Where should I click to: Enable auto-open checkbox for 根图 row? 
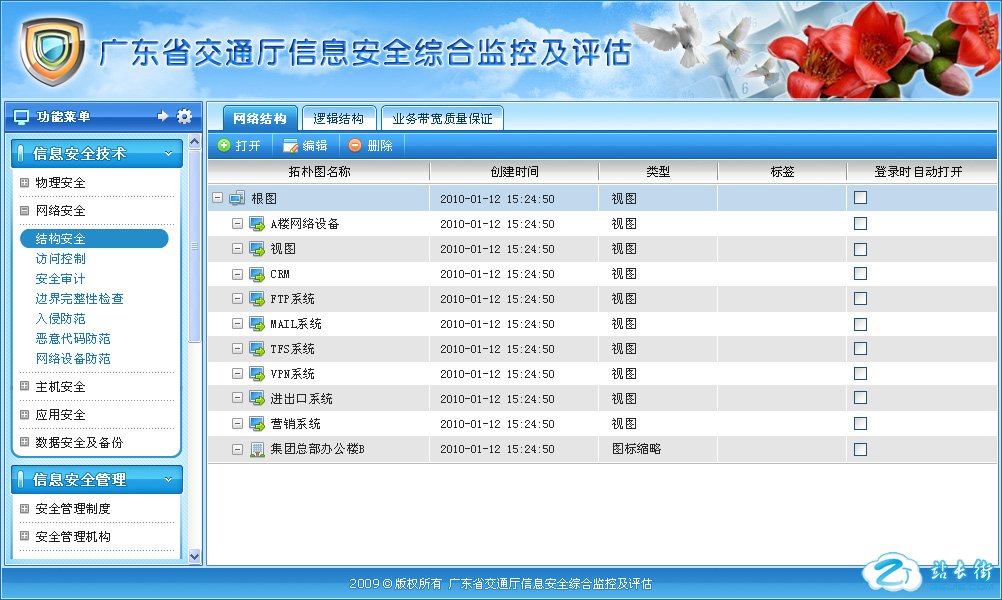coord(860,198)
